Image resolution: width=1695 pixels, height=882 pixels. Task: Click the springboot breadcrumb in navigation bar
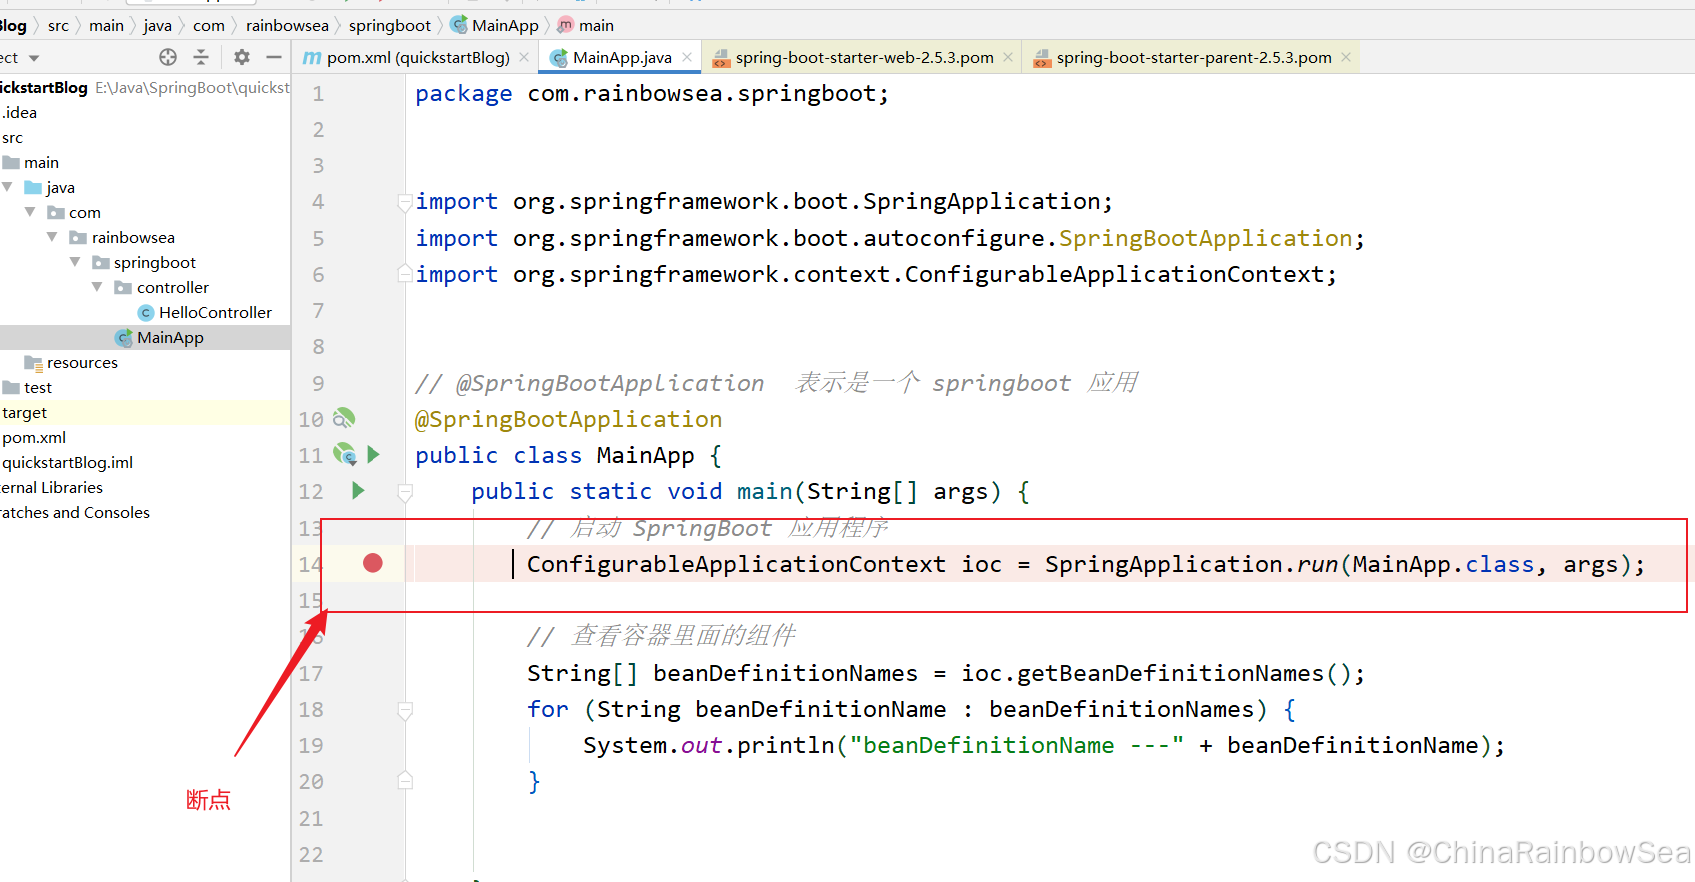click(x=389, y=25)
